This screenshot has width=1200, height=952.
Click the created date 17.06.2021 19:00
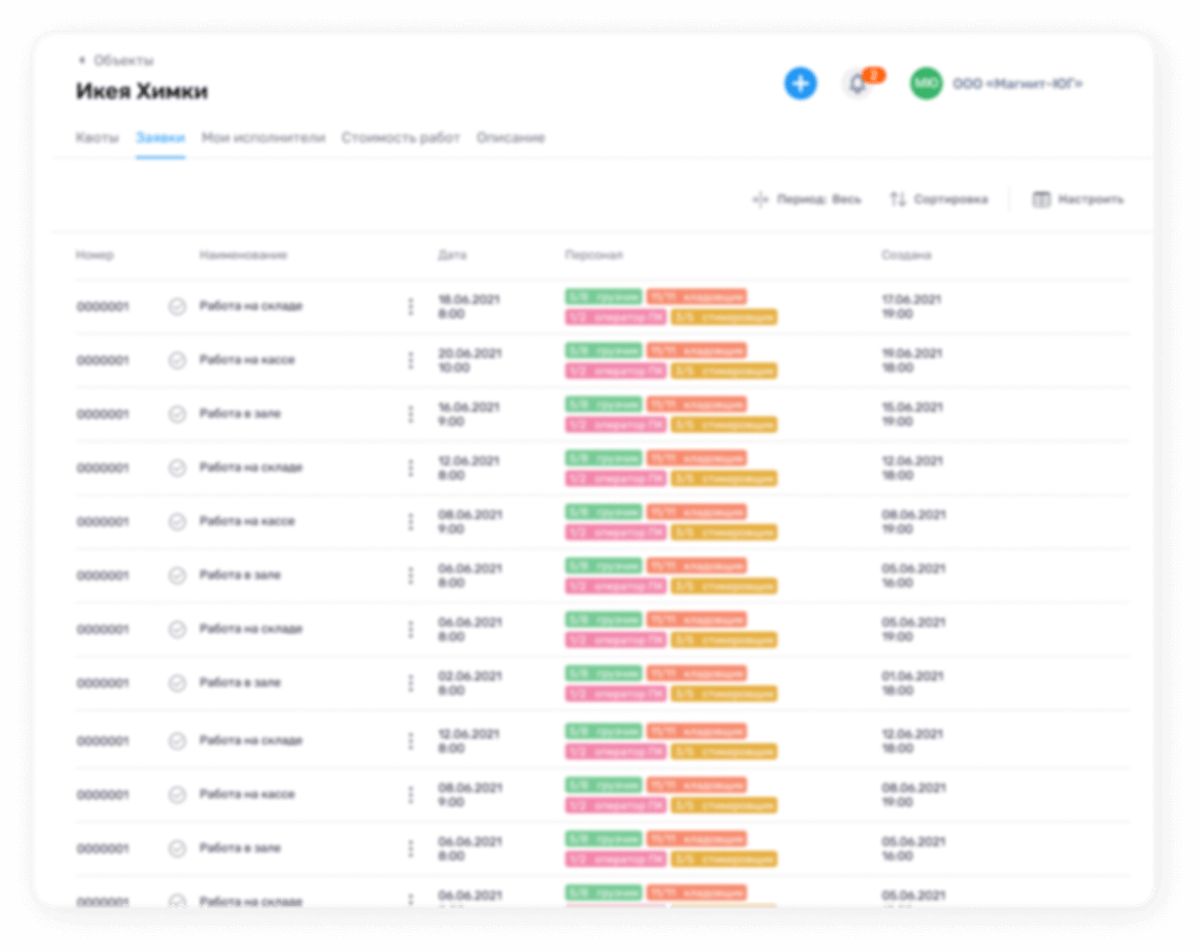pyautogui.click(x=912, y=306)
